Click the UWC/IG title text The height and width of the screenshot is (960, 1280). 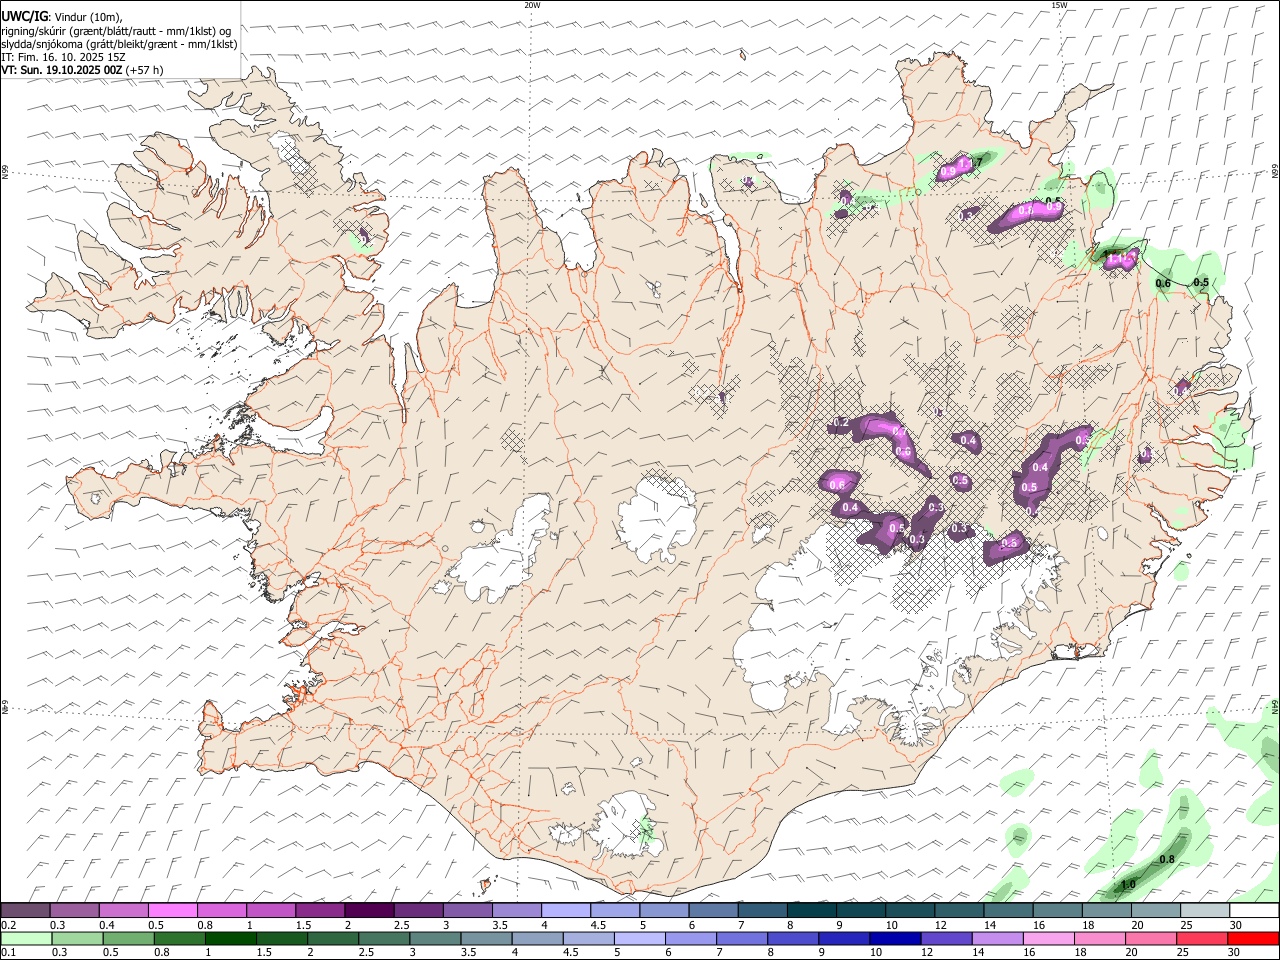point(24,17)
